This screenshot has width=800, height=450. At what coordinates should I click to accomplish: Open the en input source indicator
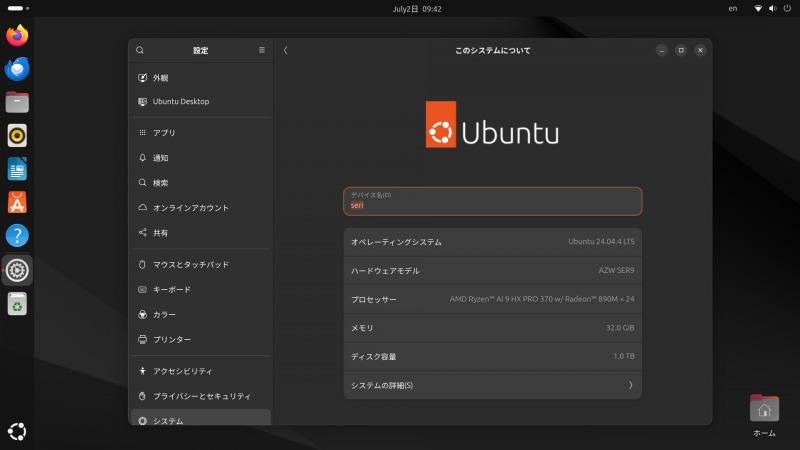coord(733,9)
